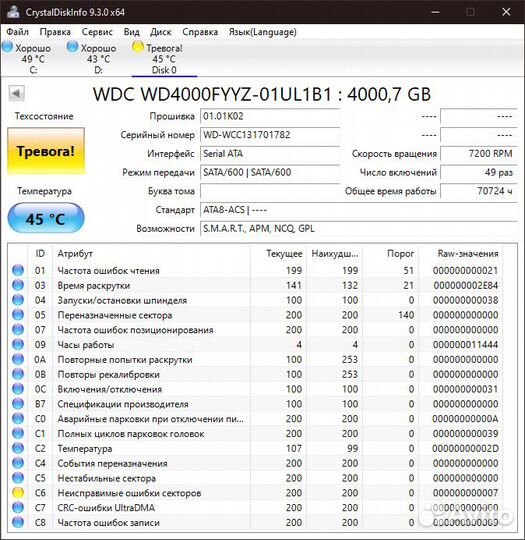Open the Сервис menu

(97, 32)
